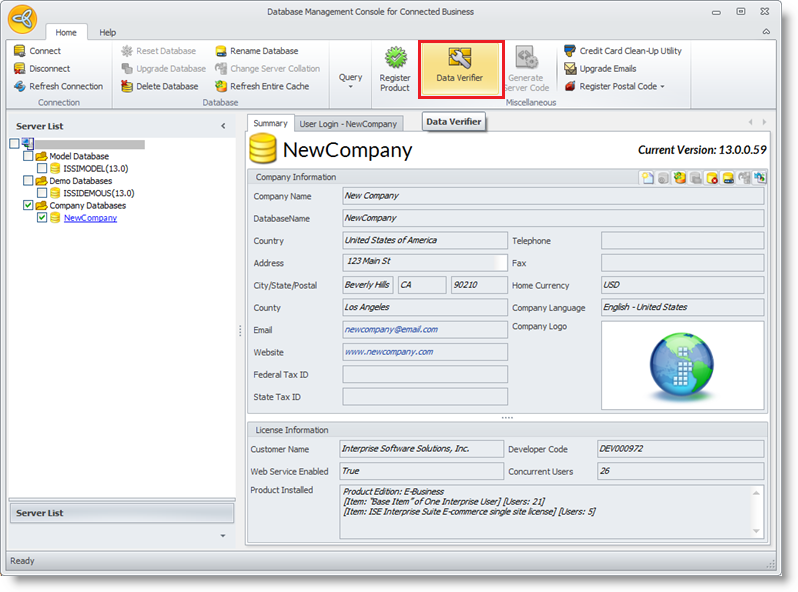This screenshot has height=592, width=798.
Task: Select the NewCompany database link
Action: click(x=90, y=218)
